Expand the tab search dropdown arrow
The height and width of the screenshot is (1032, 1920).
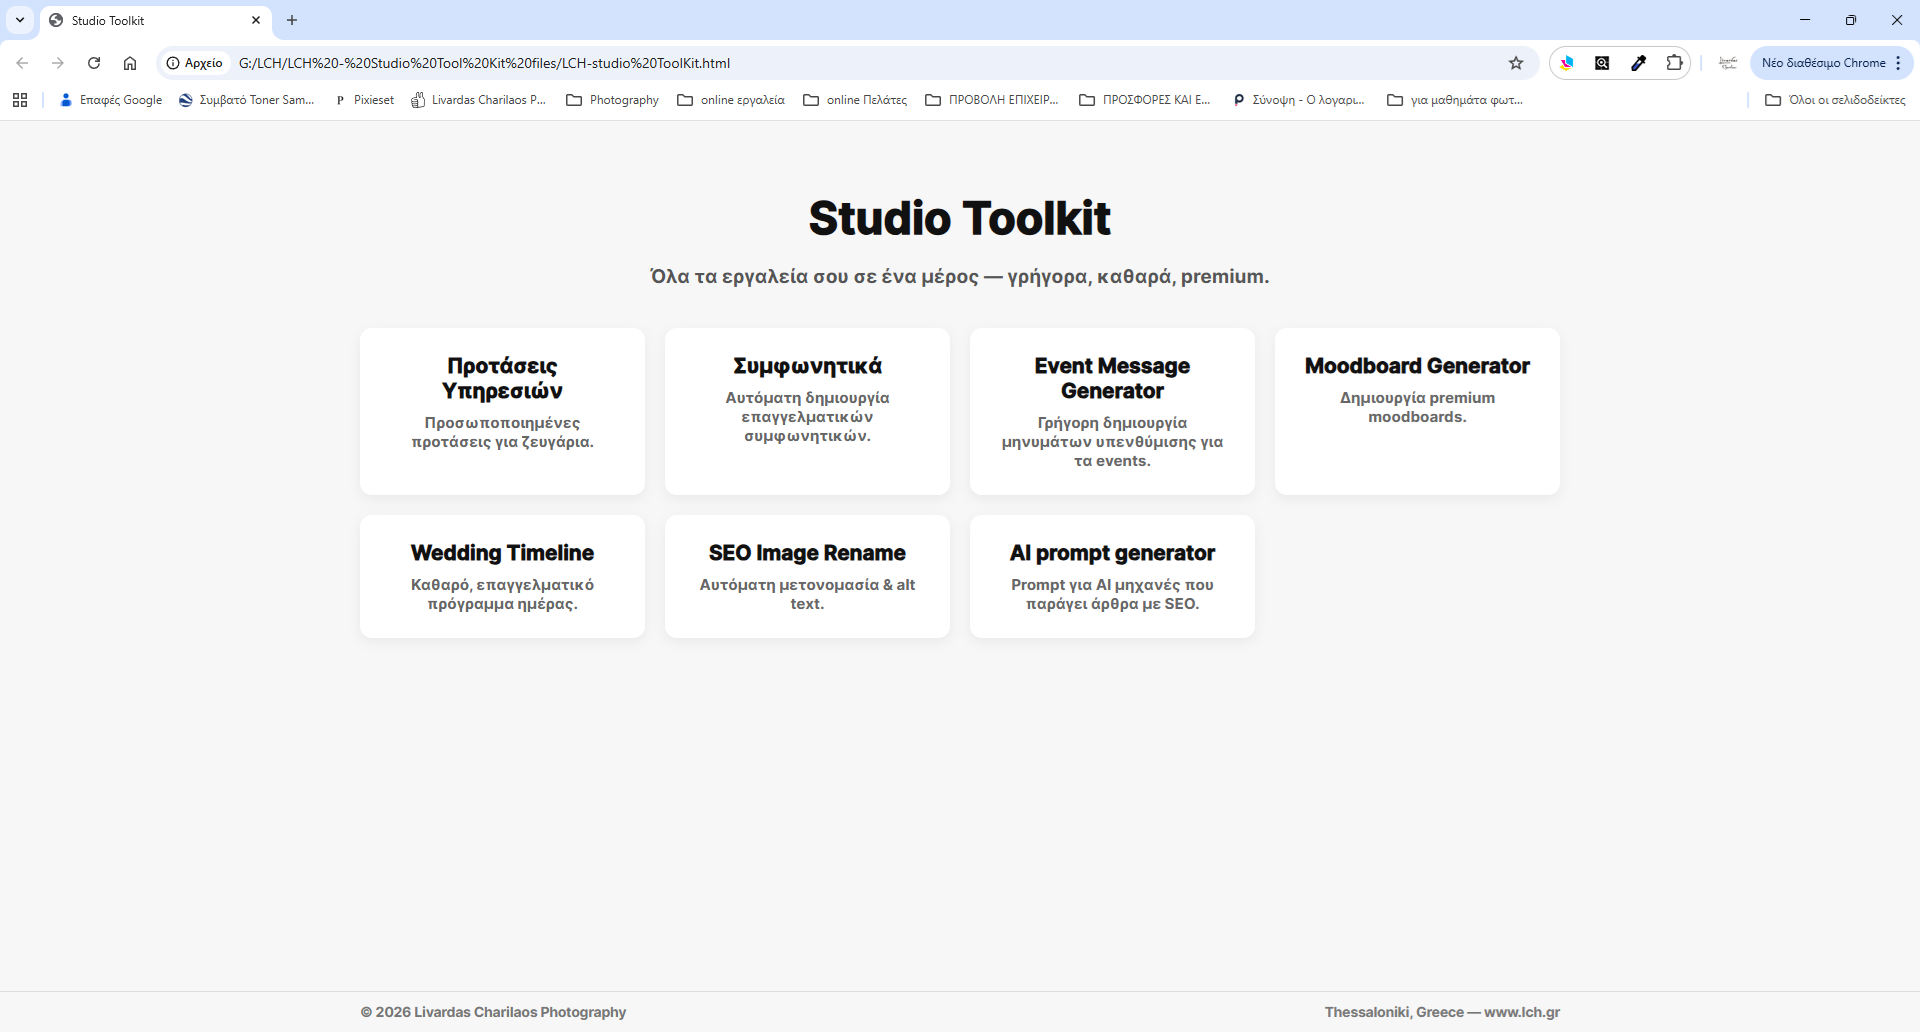20,20
